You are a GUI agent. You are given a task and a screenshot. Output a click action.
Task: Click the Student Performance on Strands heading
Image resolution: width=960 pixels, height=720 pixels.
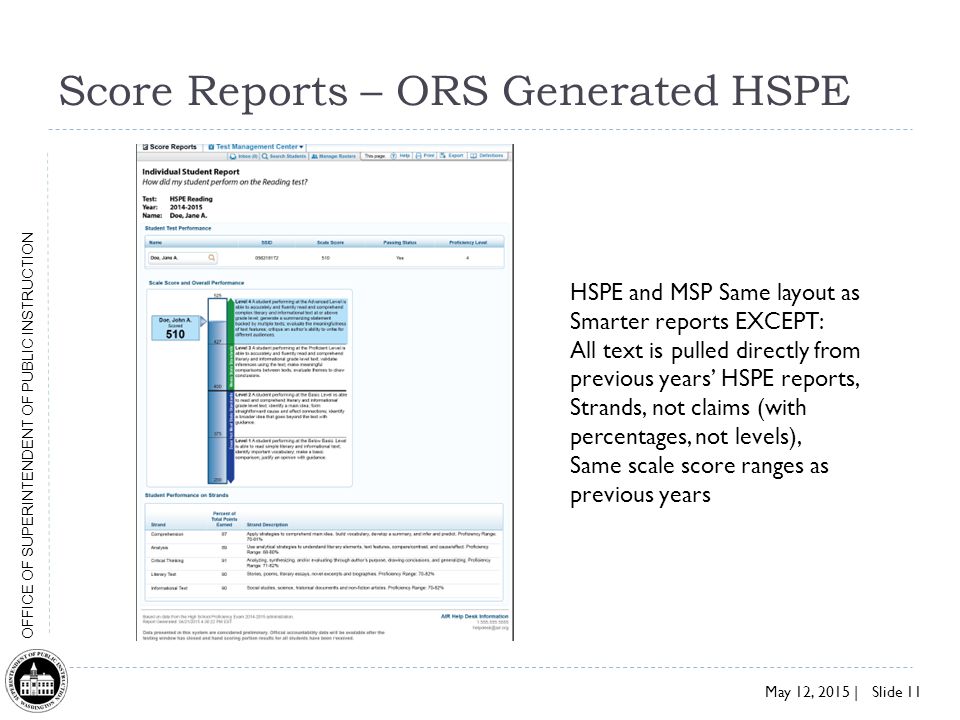186,495
